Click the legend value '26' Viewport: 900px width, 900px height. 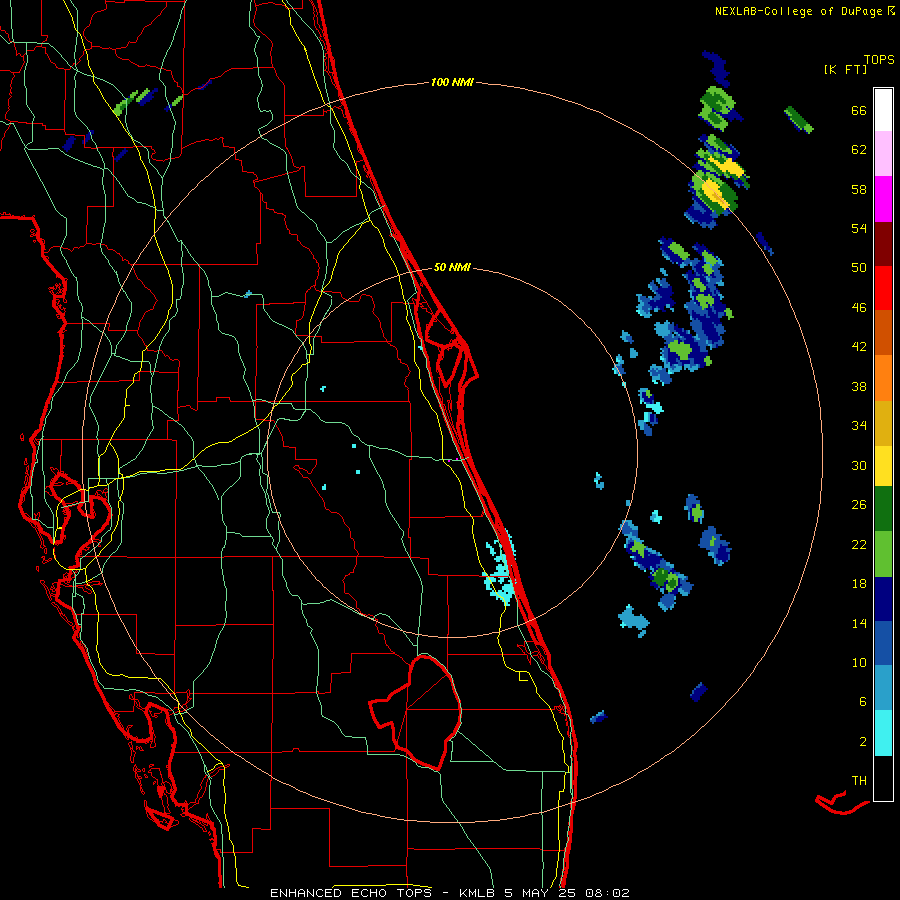pos(859,505)
